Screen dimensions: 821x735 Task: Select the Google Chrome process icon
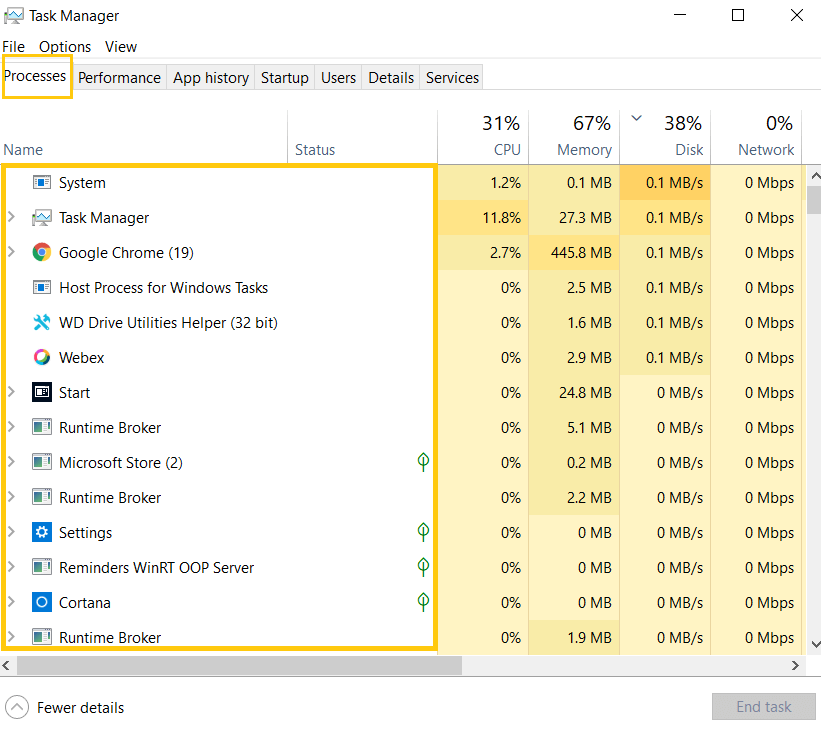coord(41,252)
